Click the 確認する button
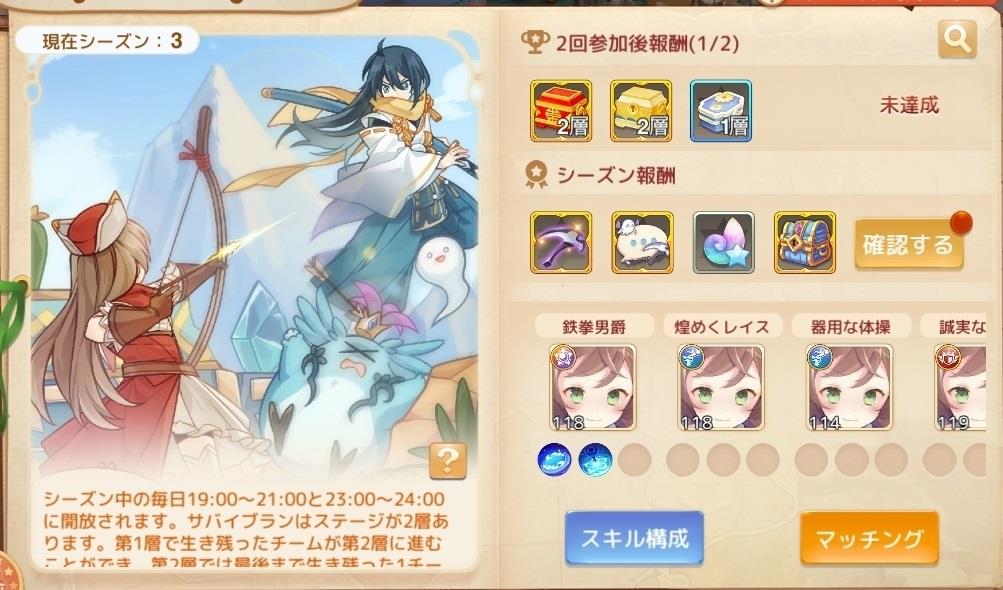 [909, 244]
